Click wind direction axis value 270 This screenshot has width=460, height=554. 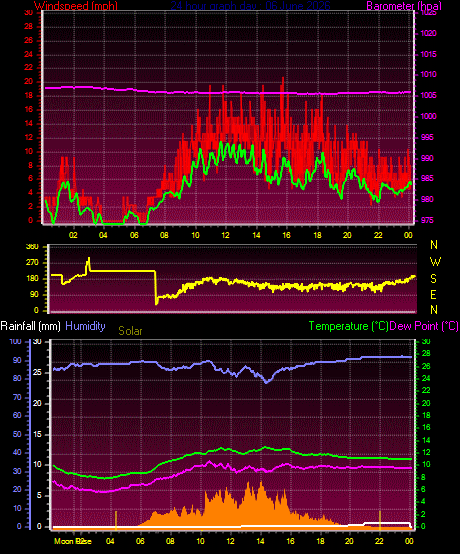(32, 263)
